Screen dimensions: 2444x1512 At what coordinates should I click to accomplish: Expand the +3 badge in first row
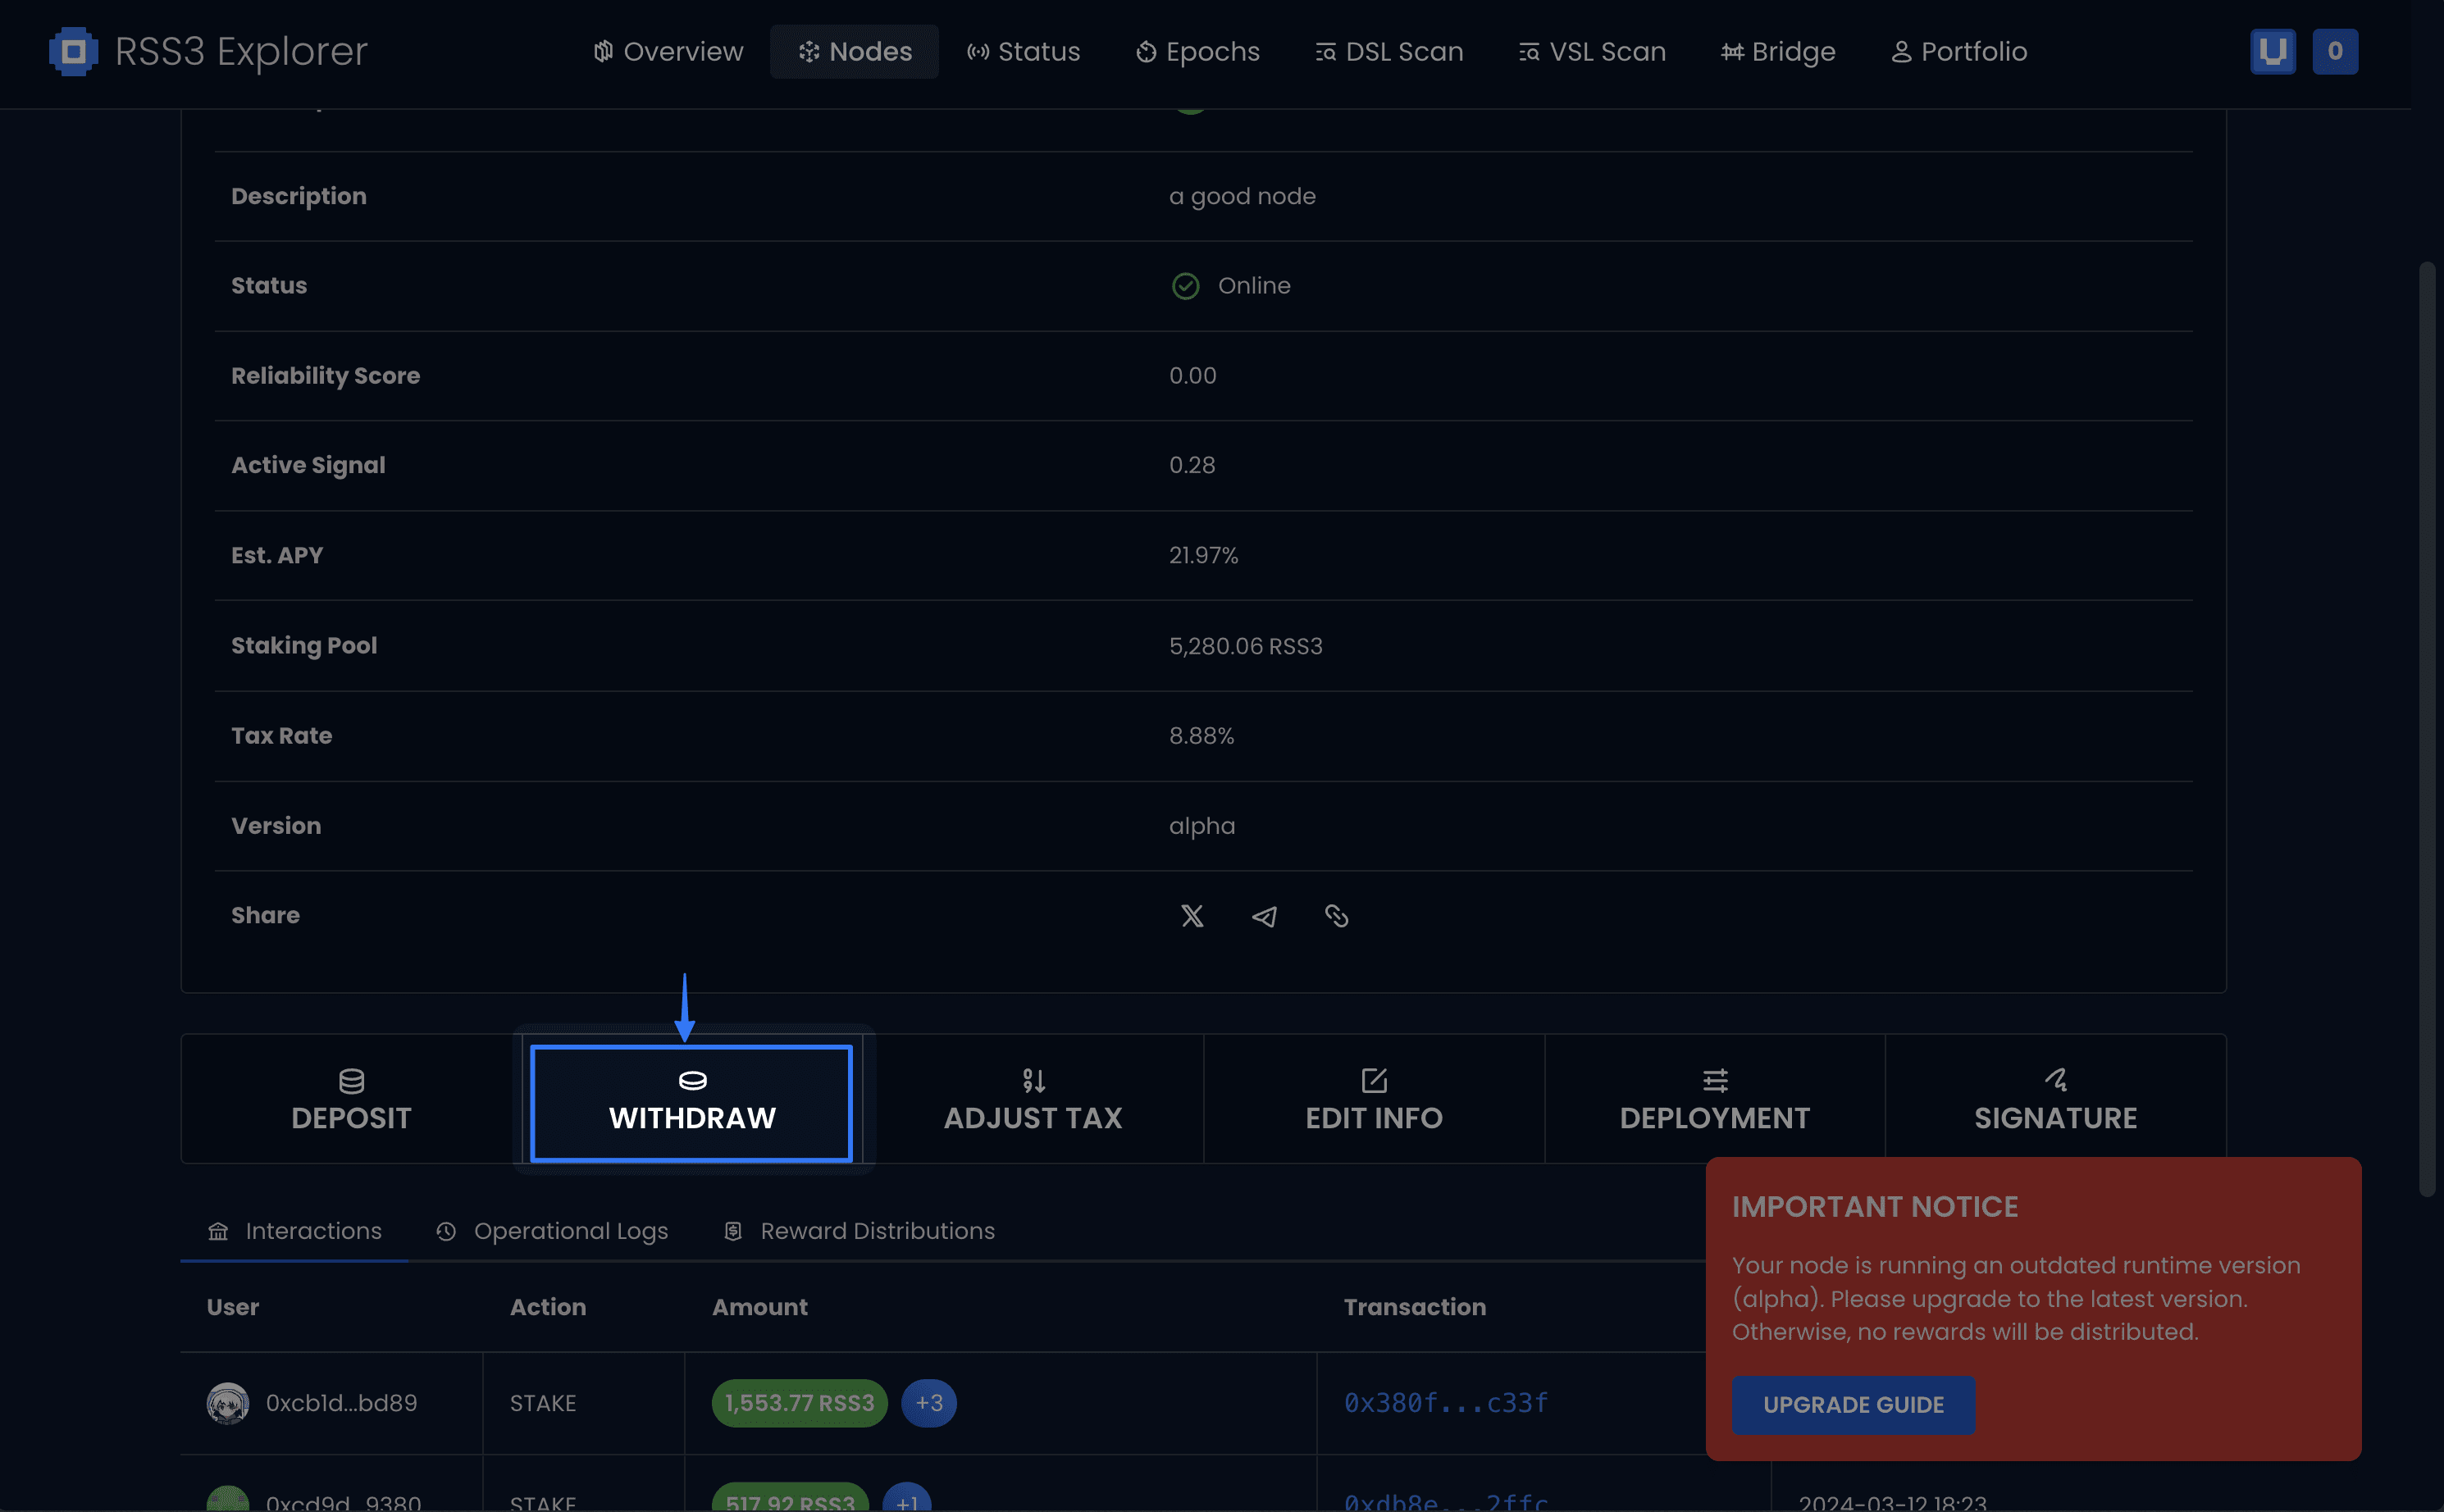tap(928, 1403)
